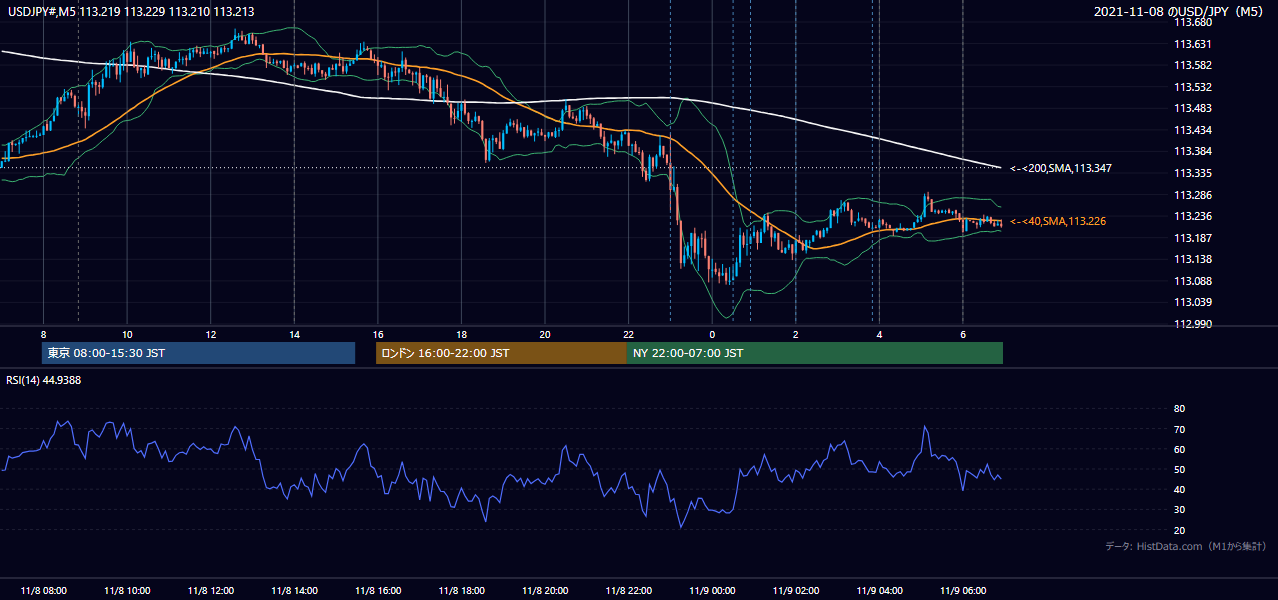Click RSI scale value 60
This screenshot has width=1278, height=600.
tap(1179, 449)
